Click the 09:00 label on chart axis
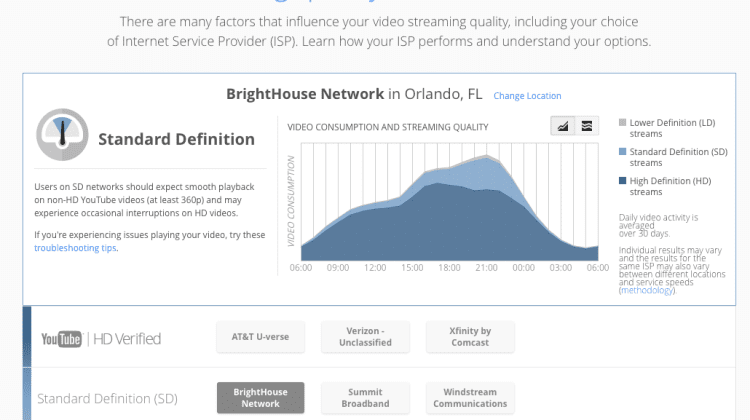Screen dimensions: 750x420 click(x=338, y=268)
